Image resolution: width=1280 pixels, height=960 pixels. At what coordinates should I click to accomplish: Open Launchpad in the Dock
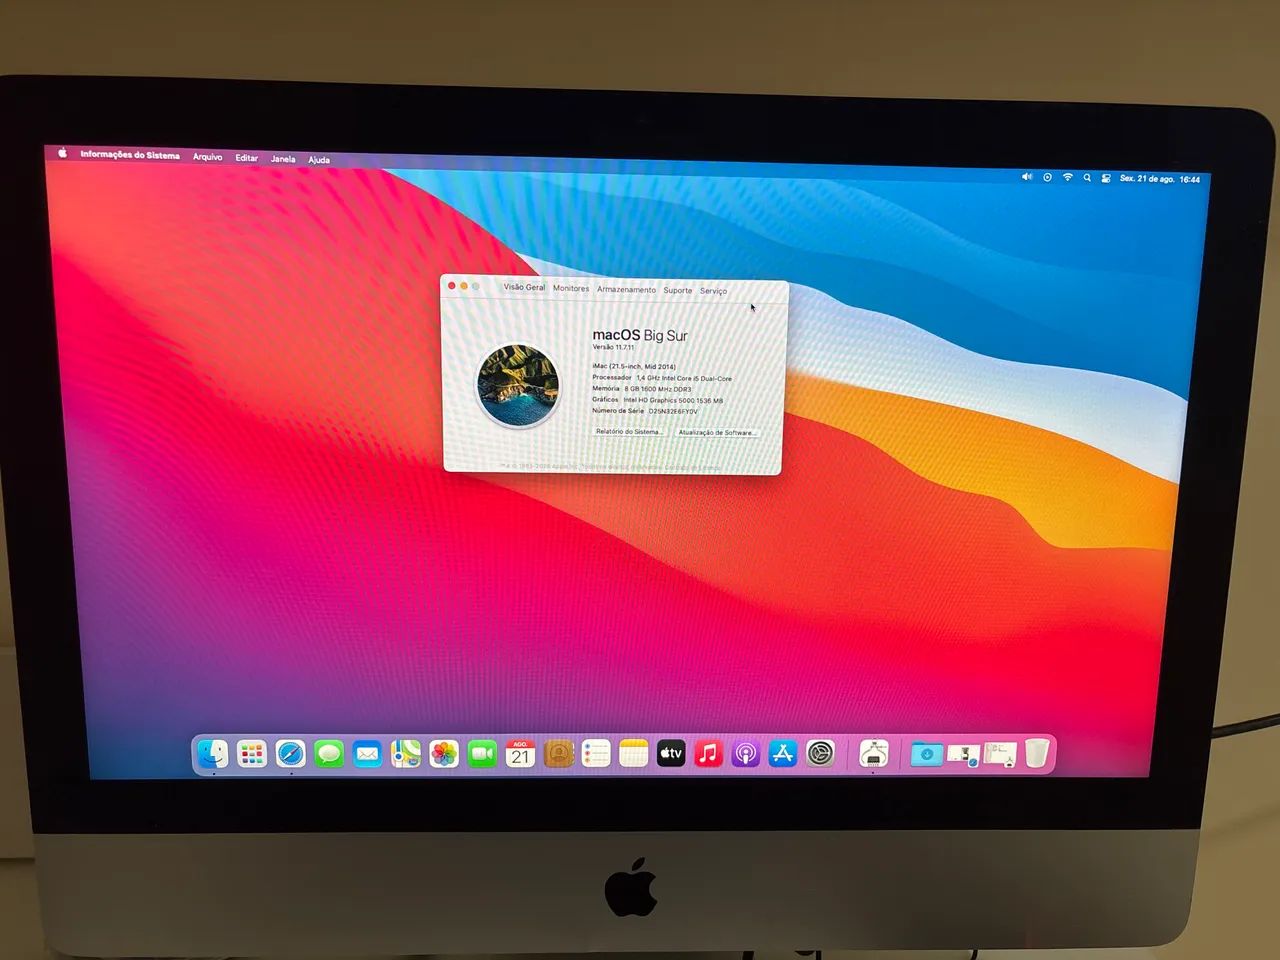pyautogui.click(x=252, y=754)
